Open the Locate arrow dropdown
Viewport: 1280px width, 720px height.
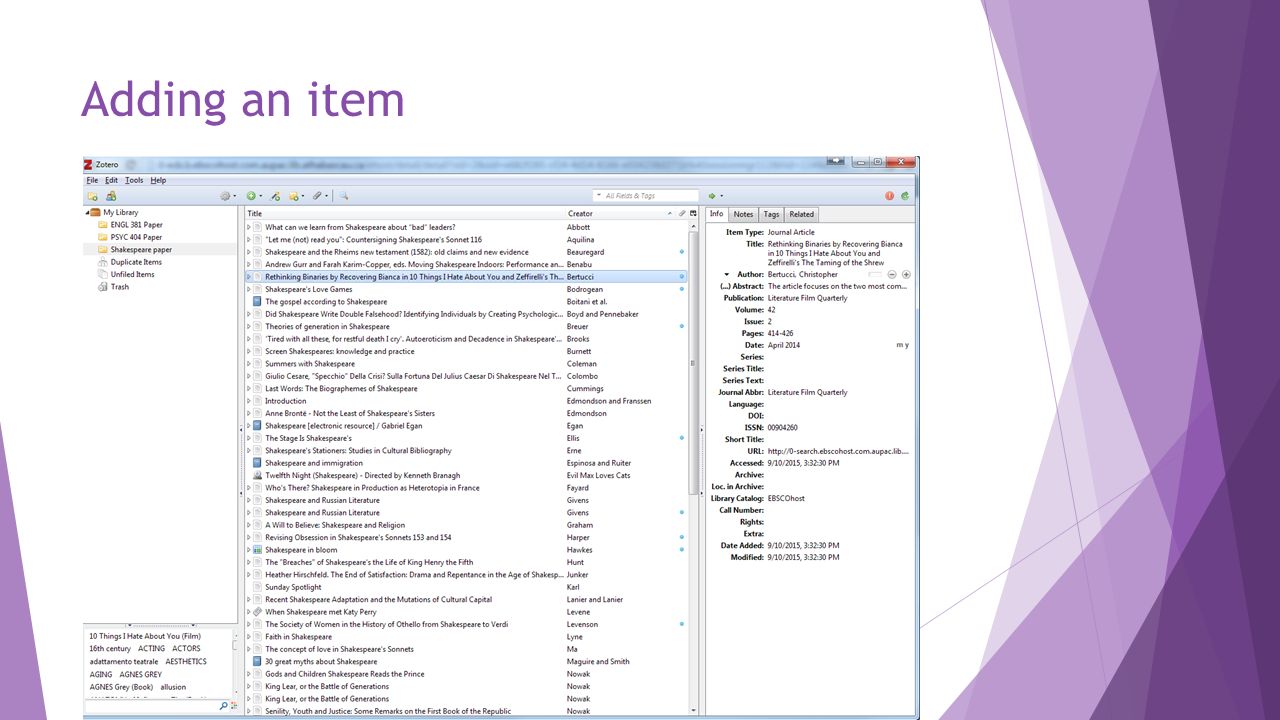(x=721, y=196)
